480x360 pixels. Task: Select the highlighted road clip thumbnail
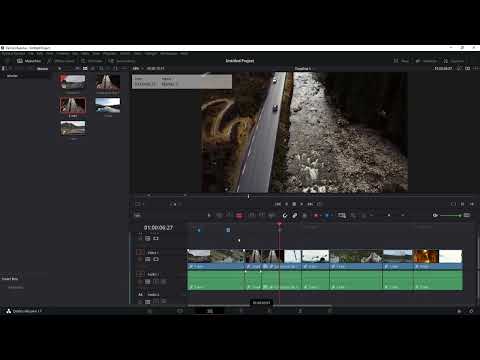coord(73,105)
